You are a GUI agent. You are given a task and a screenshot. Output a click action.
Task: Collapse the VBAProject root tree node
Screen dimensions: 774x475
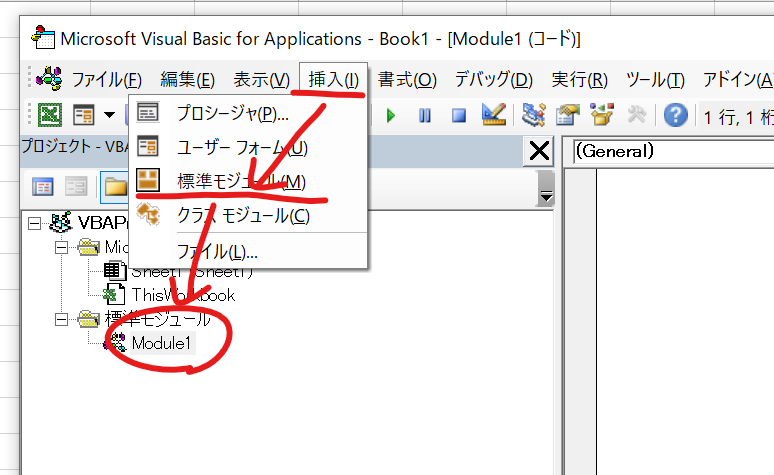pyautogui.click(x=35, y=222)
